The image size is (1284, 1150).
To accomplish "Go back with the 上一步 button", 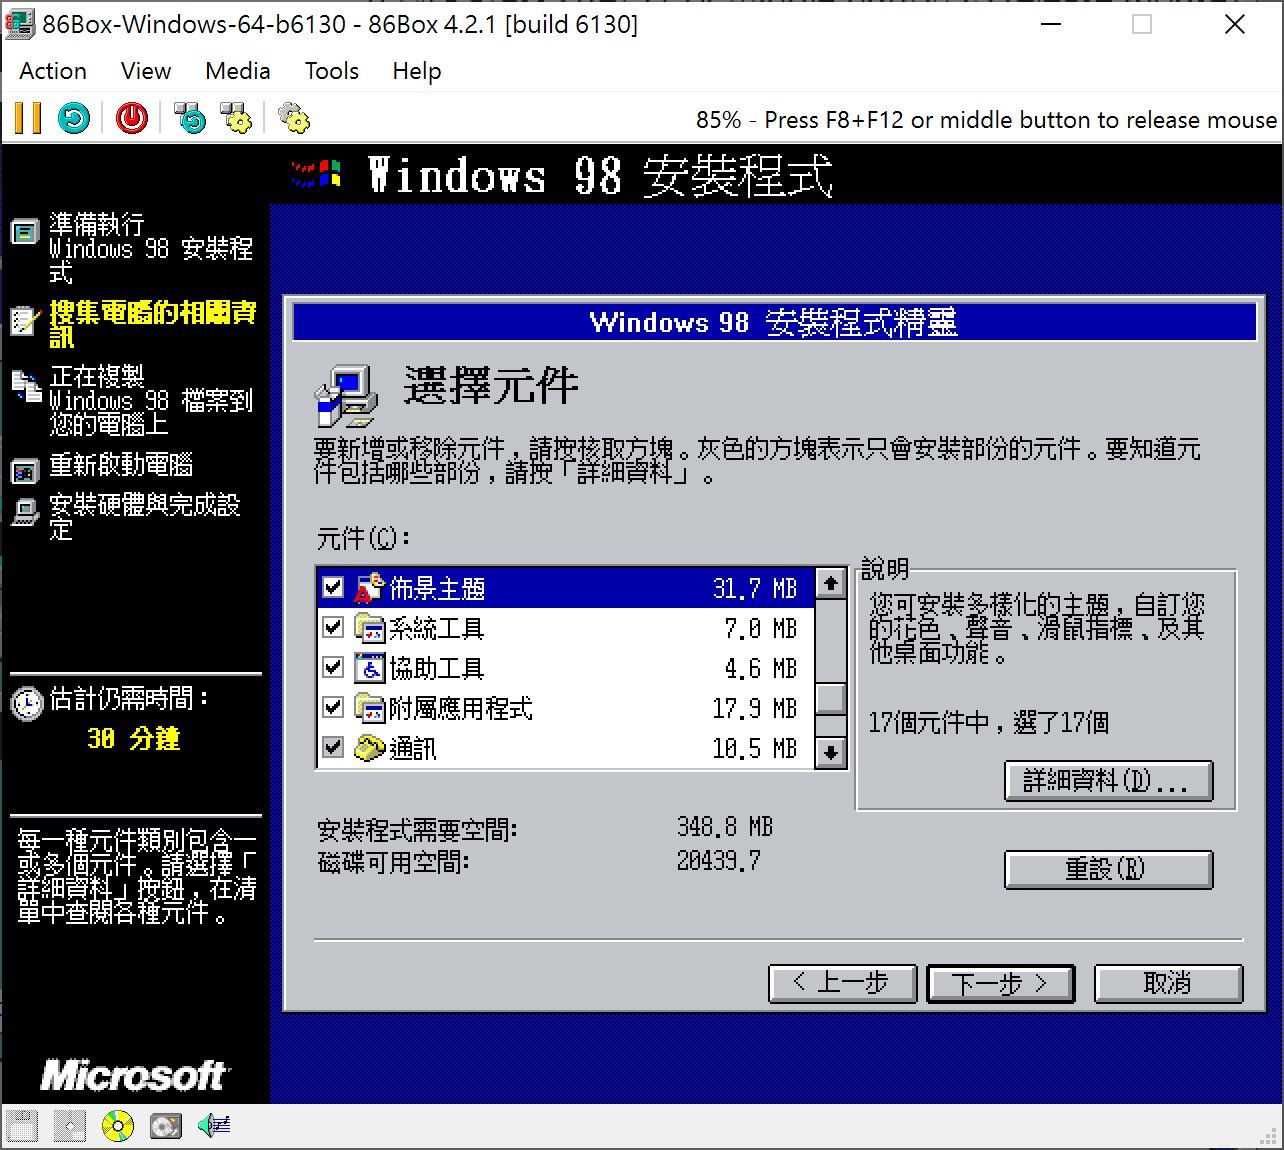I will pos(842,983).
